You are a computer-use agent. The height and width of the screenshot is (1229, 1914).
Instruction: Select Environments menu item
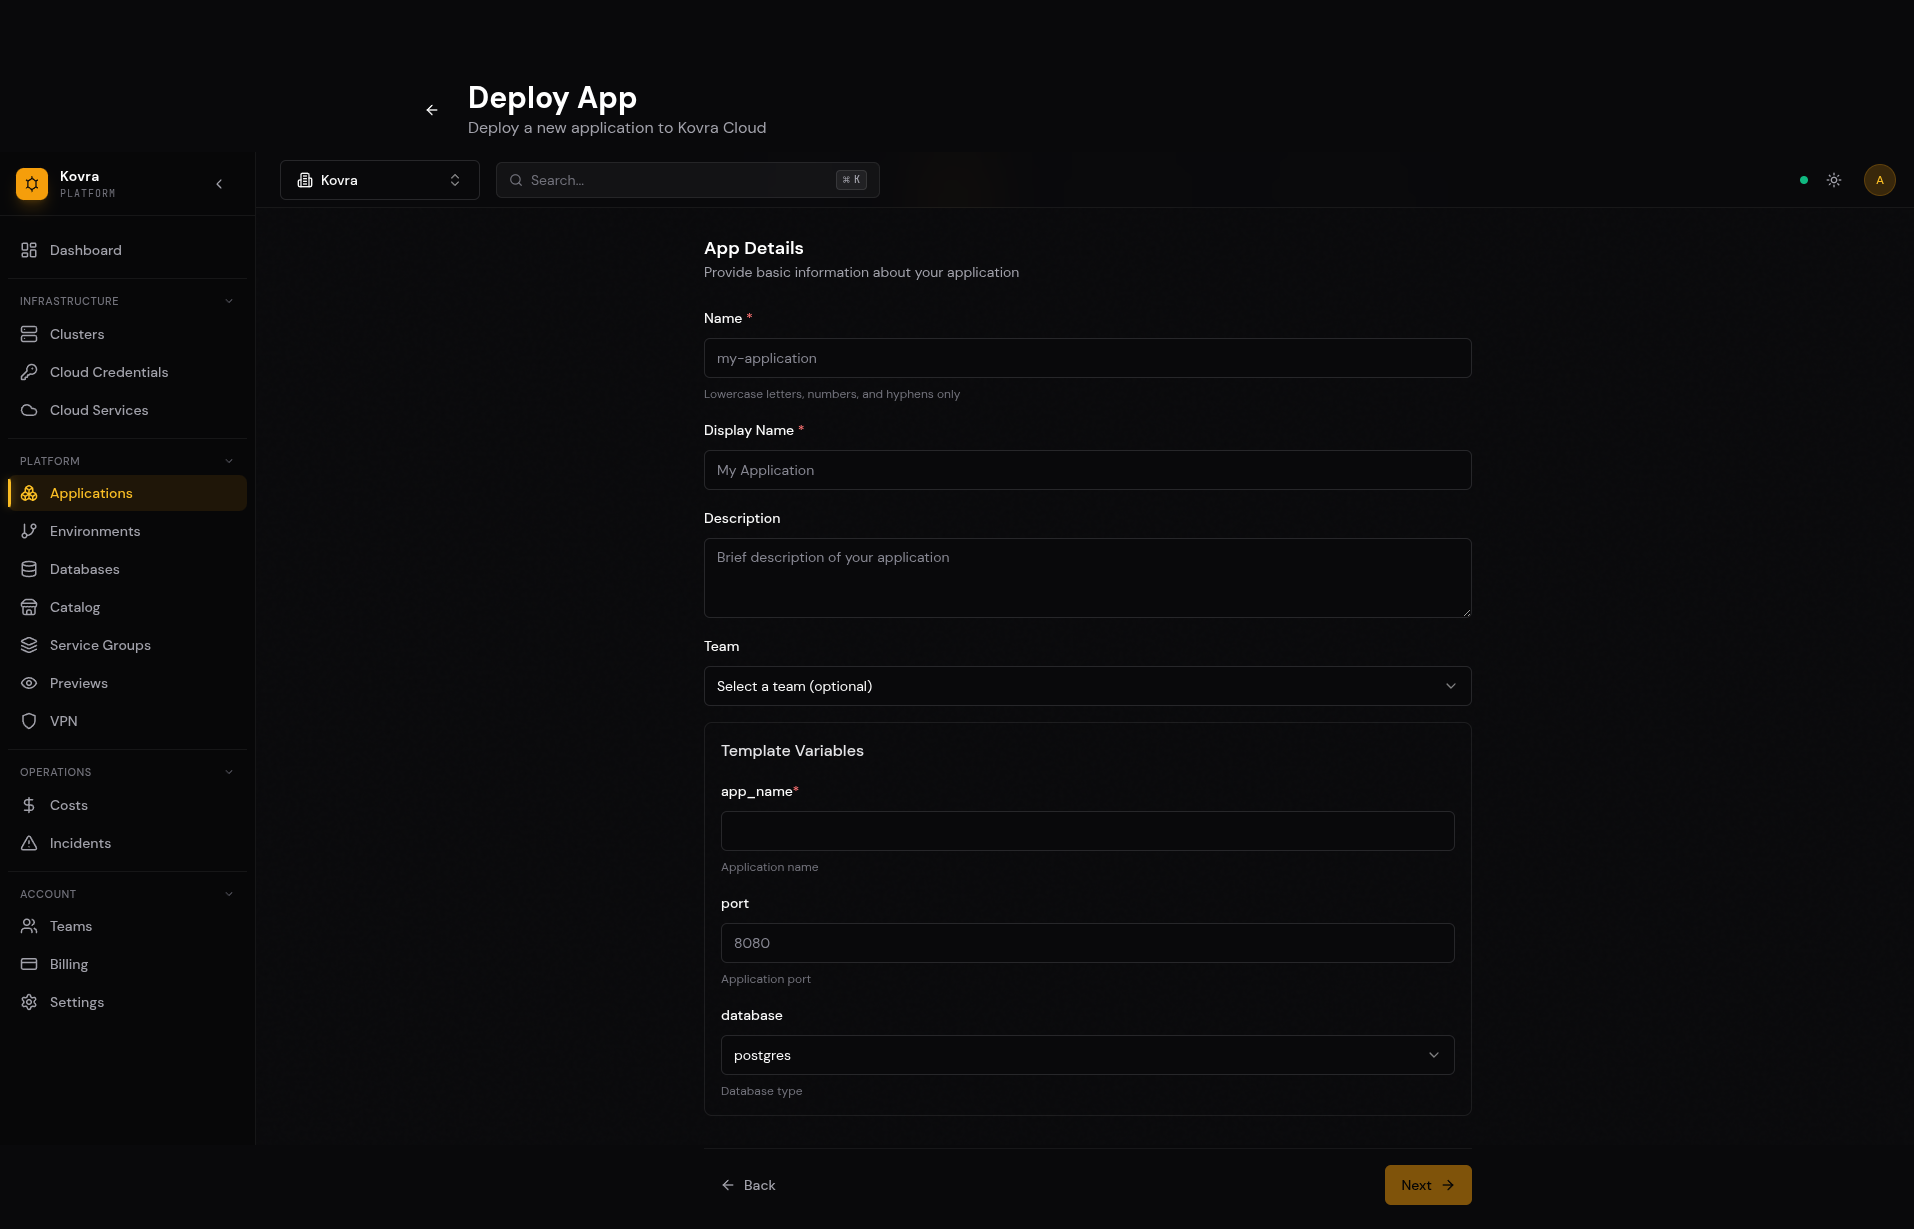127,531
